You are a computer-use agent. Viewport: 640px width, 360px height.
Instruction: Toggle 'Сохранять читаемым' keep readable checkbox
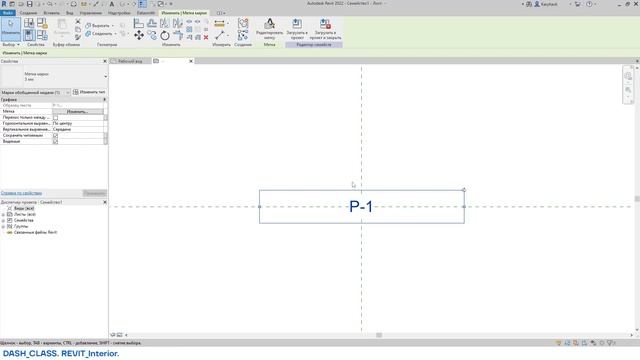[56, 136]
